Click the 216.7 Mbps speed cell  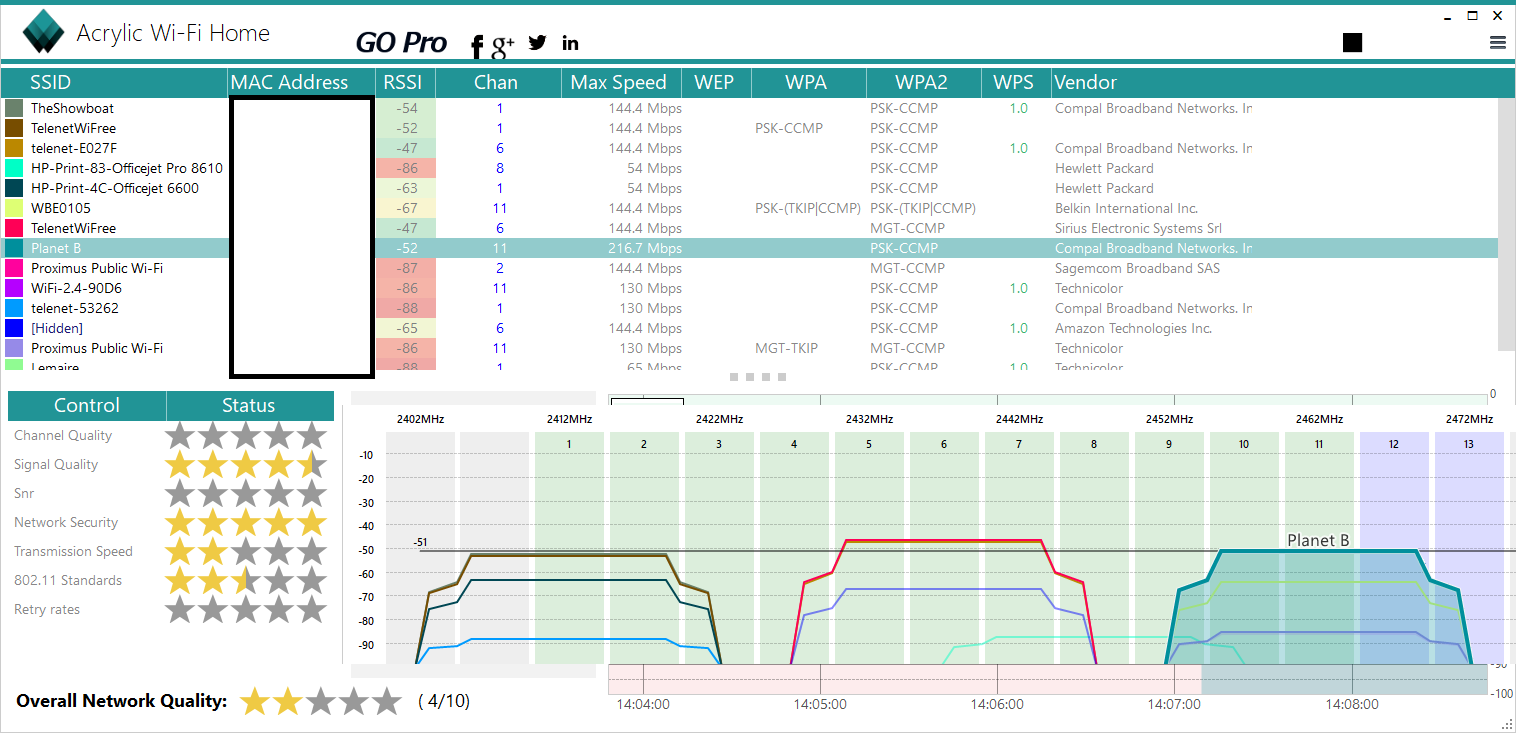coord(645,248)
